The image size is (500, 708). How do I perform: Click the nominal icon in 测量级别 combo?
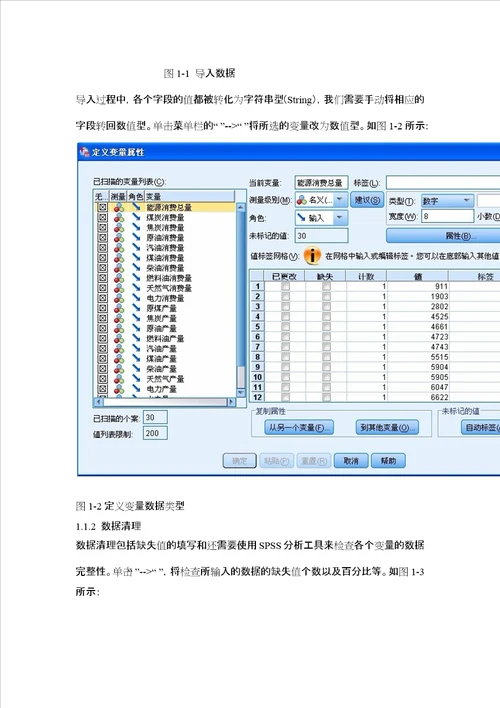(x=301, y=200)
